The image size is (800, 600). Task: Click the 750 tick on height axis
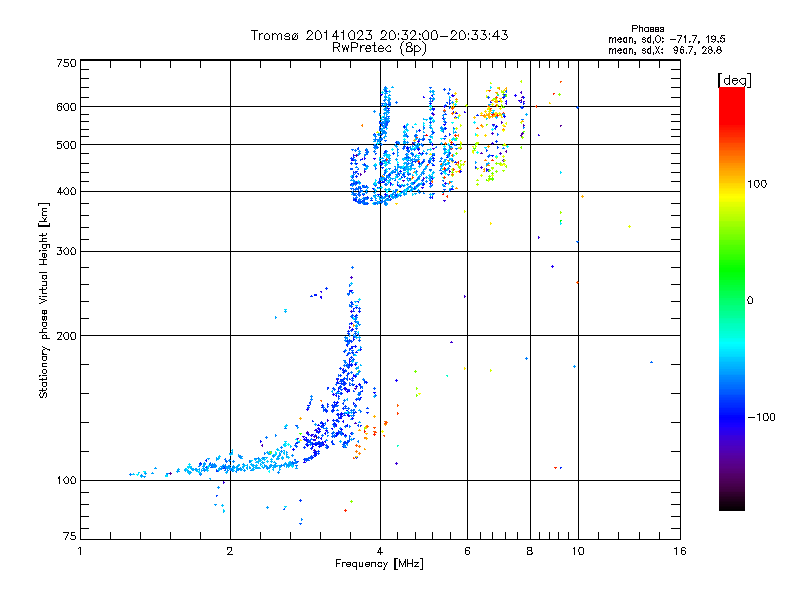[x=66, y=62]
